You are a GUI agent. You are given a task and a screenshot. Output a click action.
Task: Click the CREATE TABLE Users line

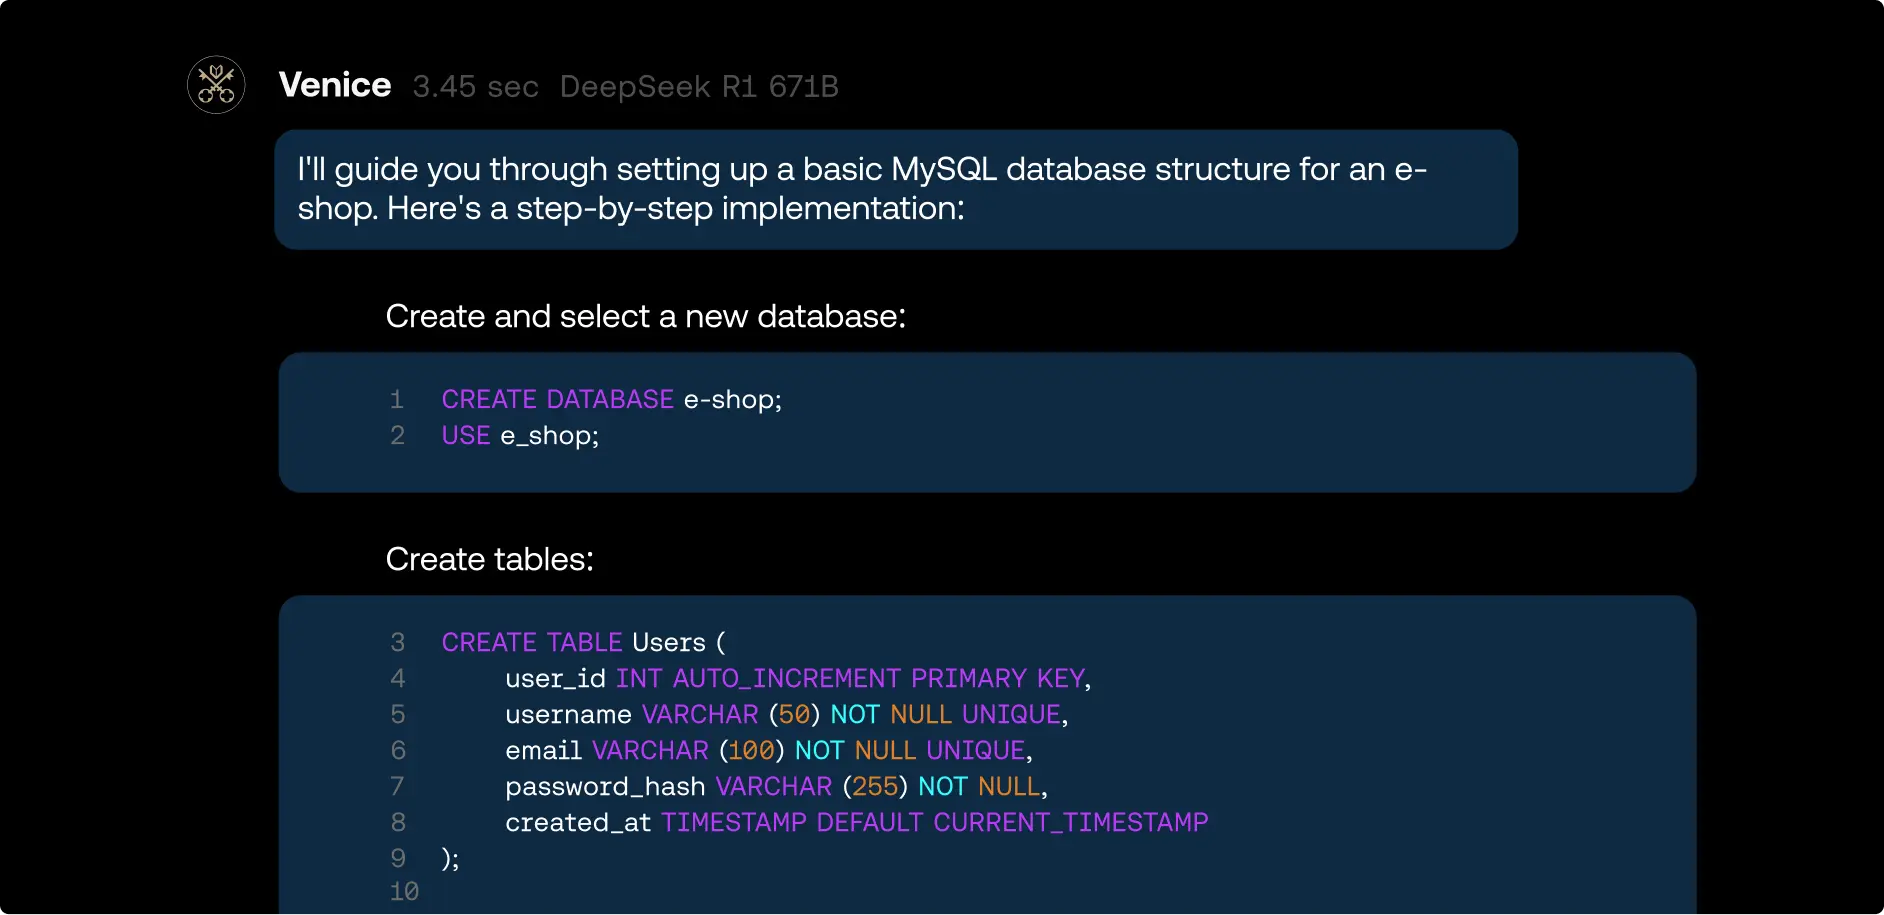point(584,642)
